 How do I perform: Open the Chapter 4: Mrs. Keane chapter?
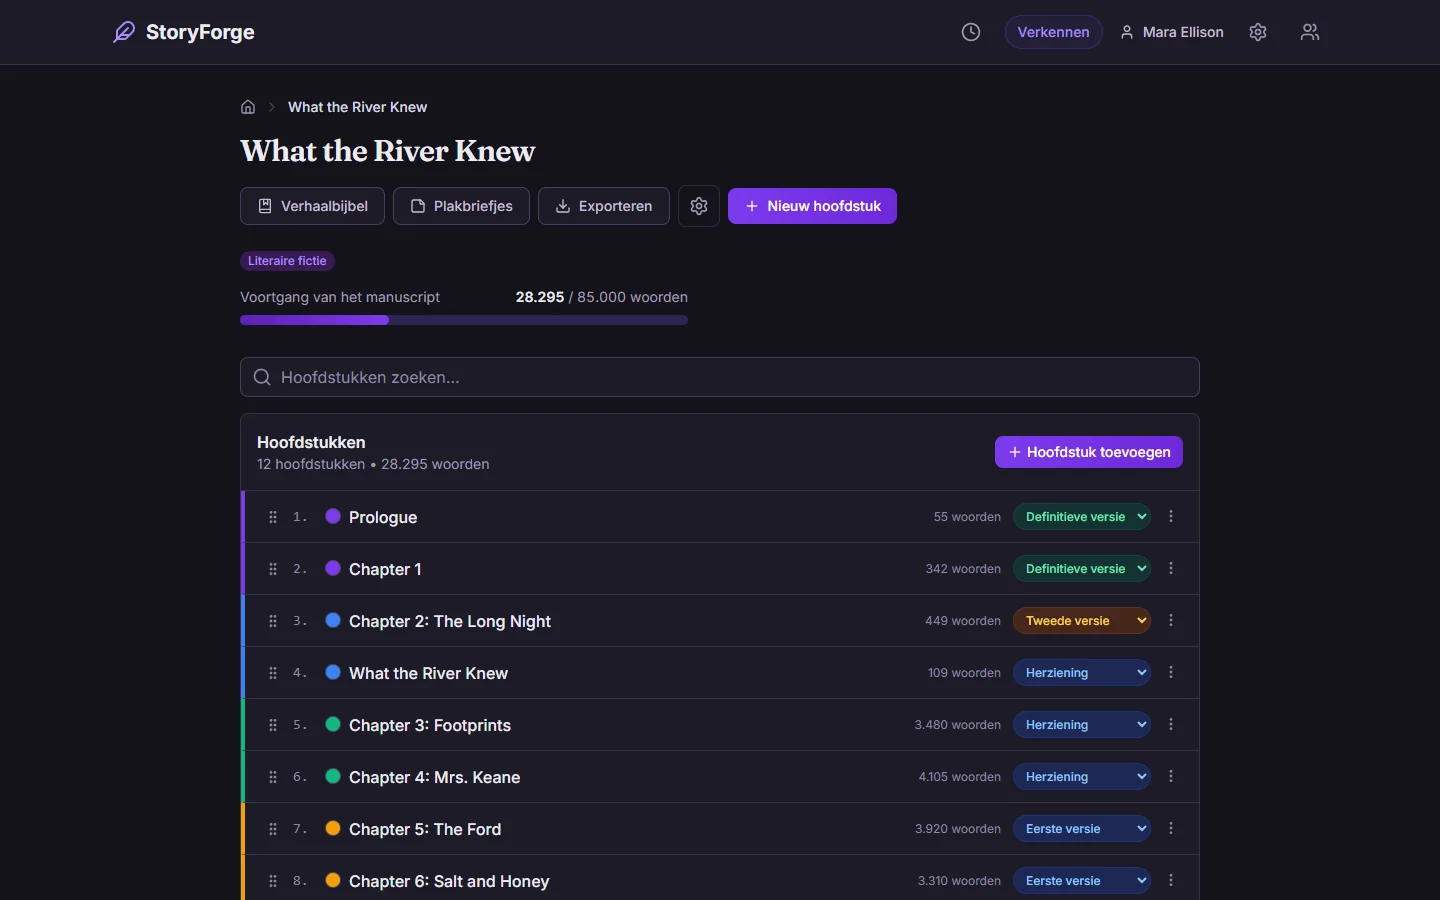coord(434,777)
